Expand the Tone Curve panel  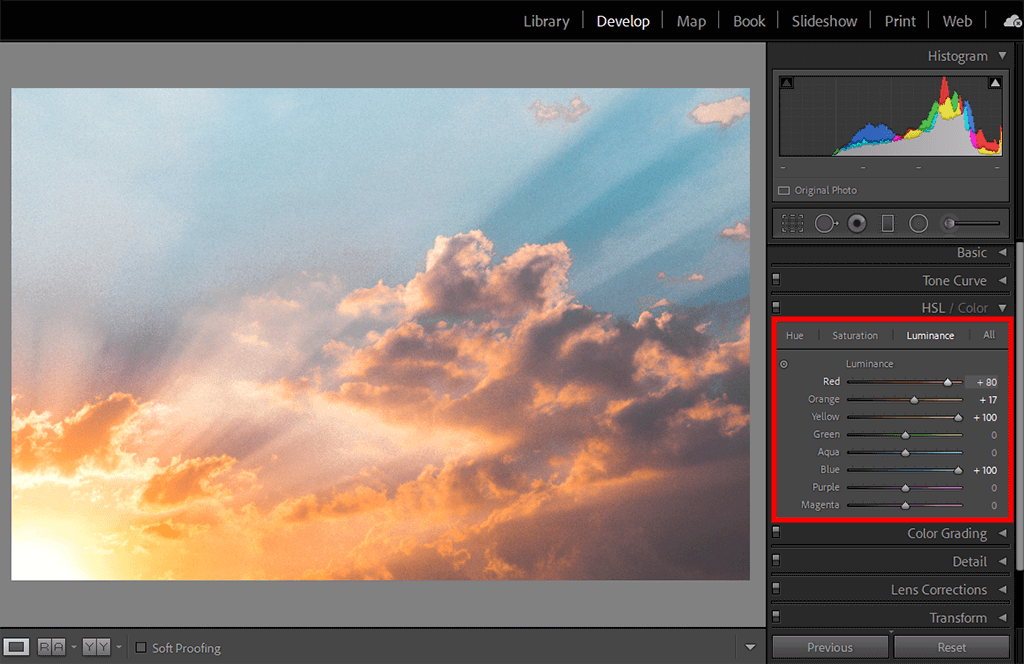tap(1002, 280)
